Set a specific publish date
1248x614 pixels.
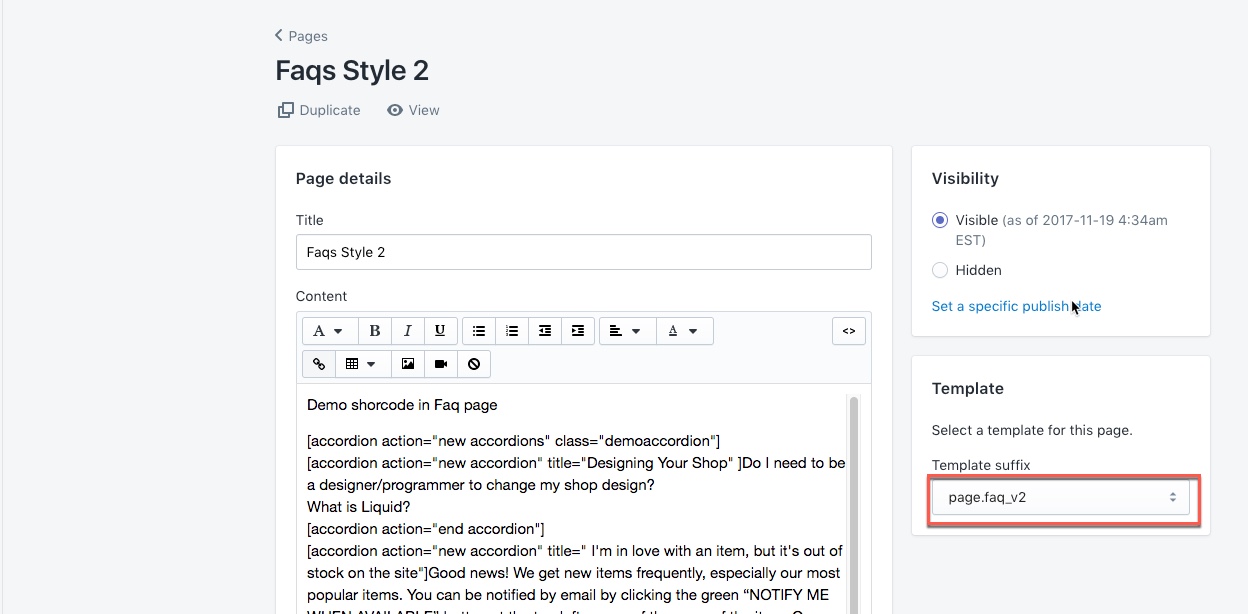(1016, 306)
